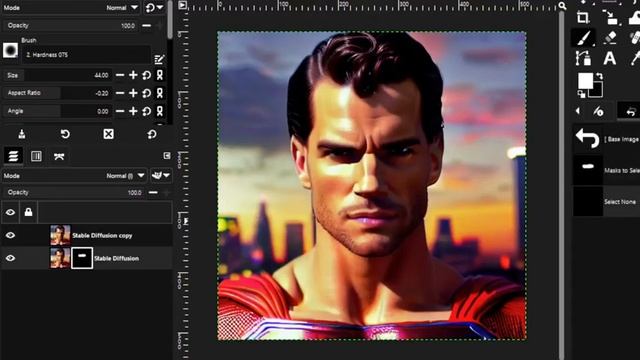The width and height of the screenshot is (640, 360).
Task: Toggle the Angle link chain
Action: [x=160, y=111]
